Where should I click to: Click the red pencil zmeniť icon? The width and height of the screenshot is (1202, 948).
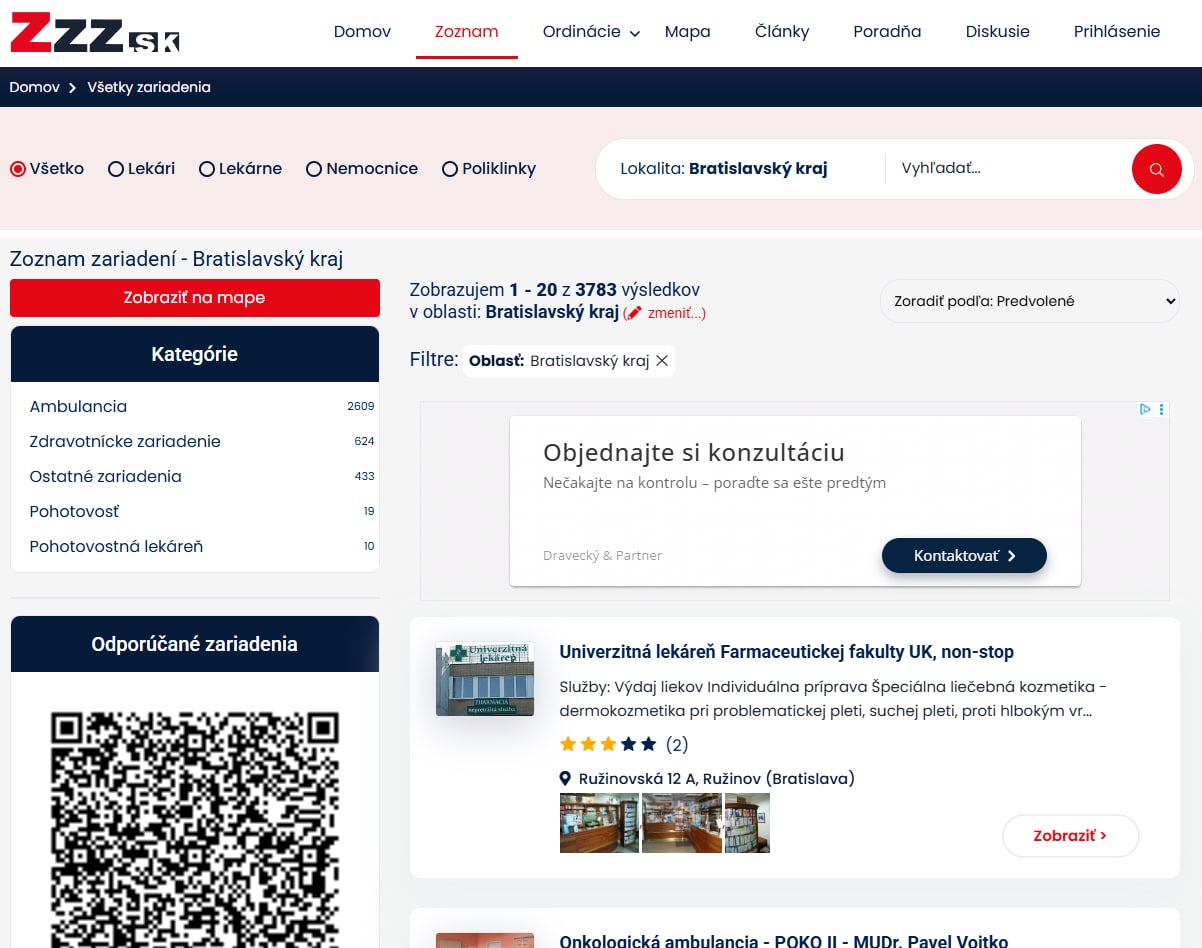coord(634,313)
